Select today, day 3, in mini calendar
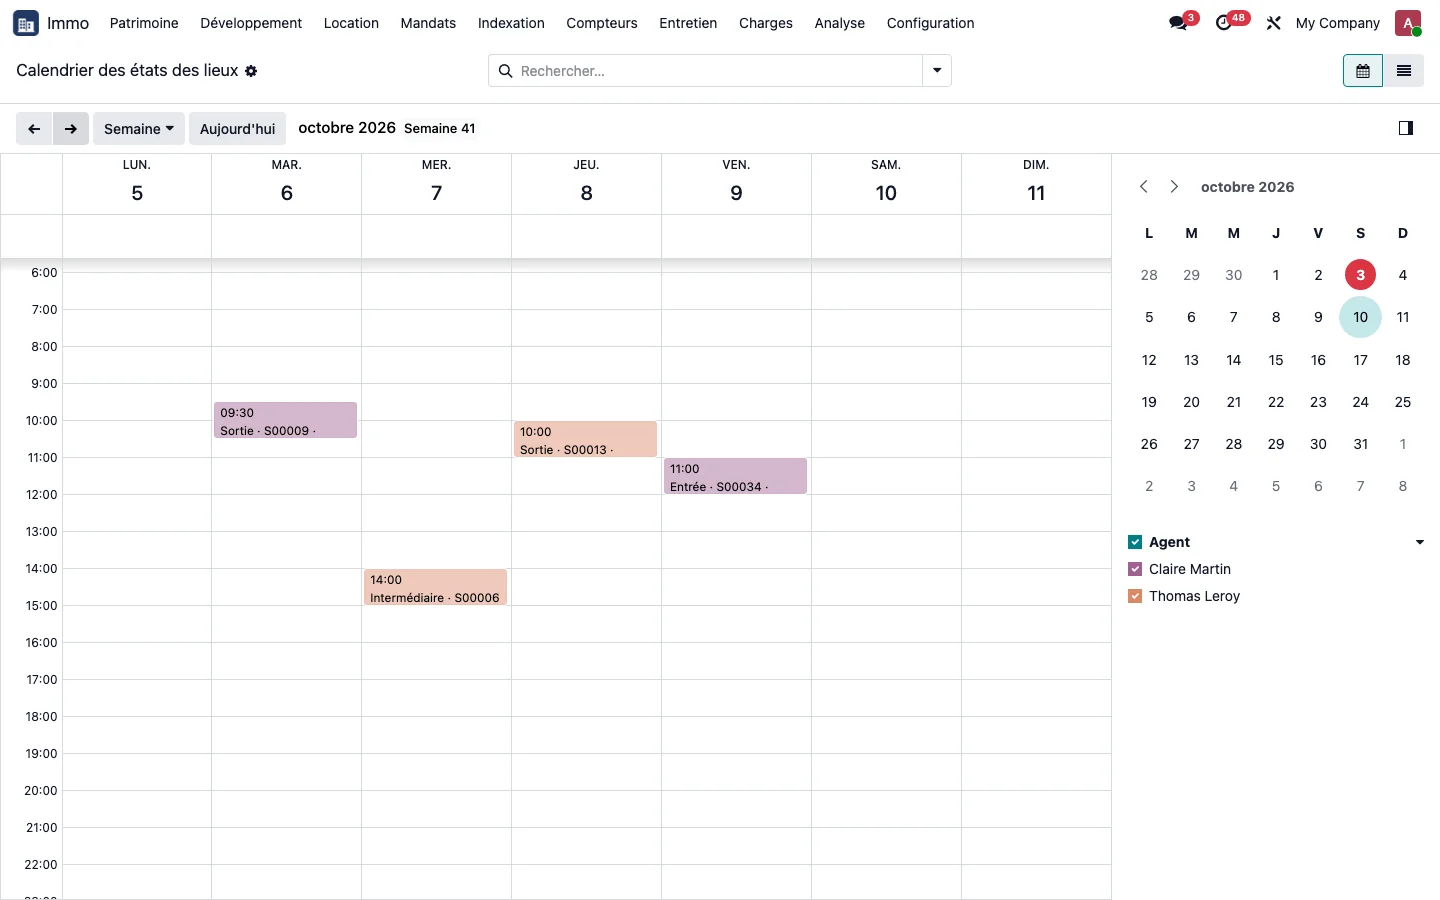1440x900 pixels. 1360,275
